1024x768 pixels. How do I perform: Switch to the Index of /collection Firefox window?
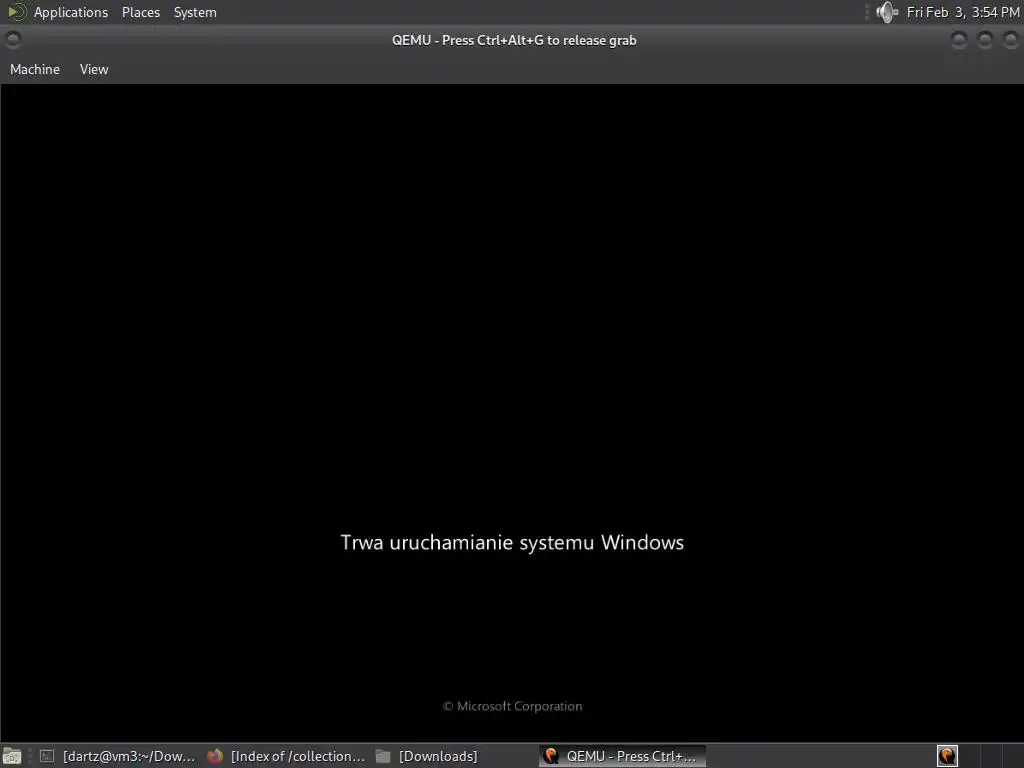click(x=285, y=756)
